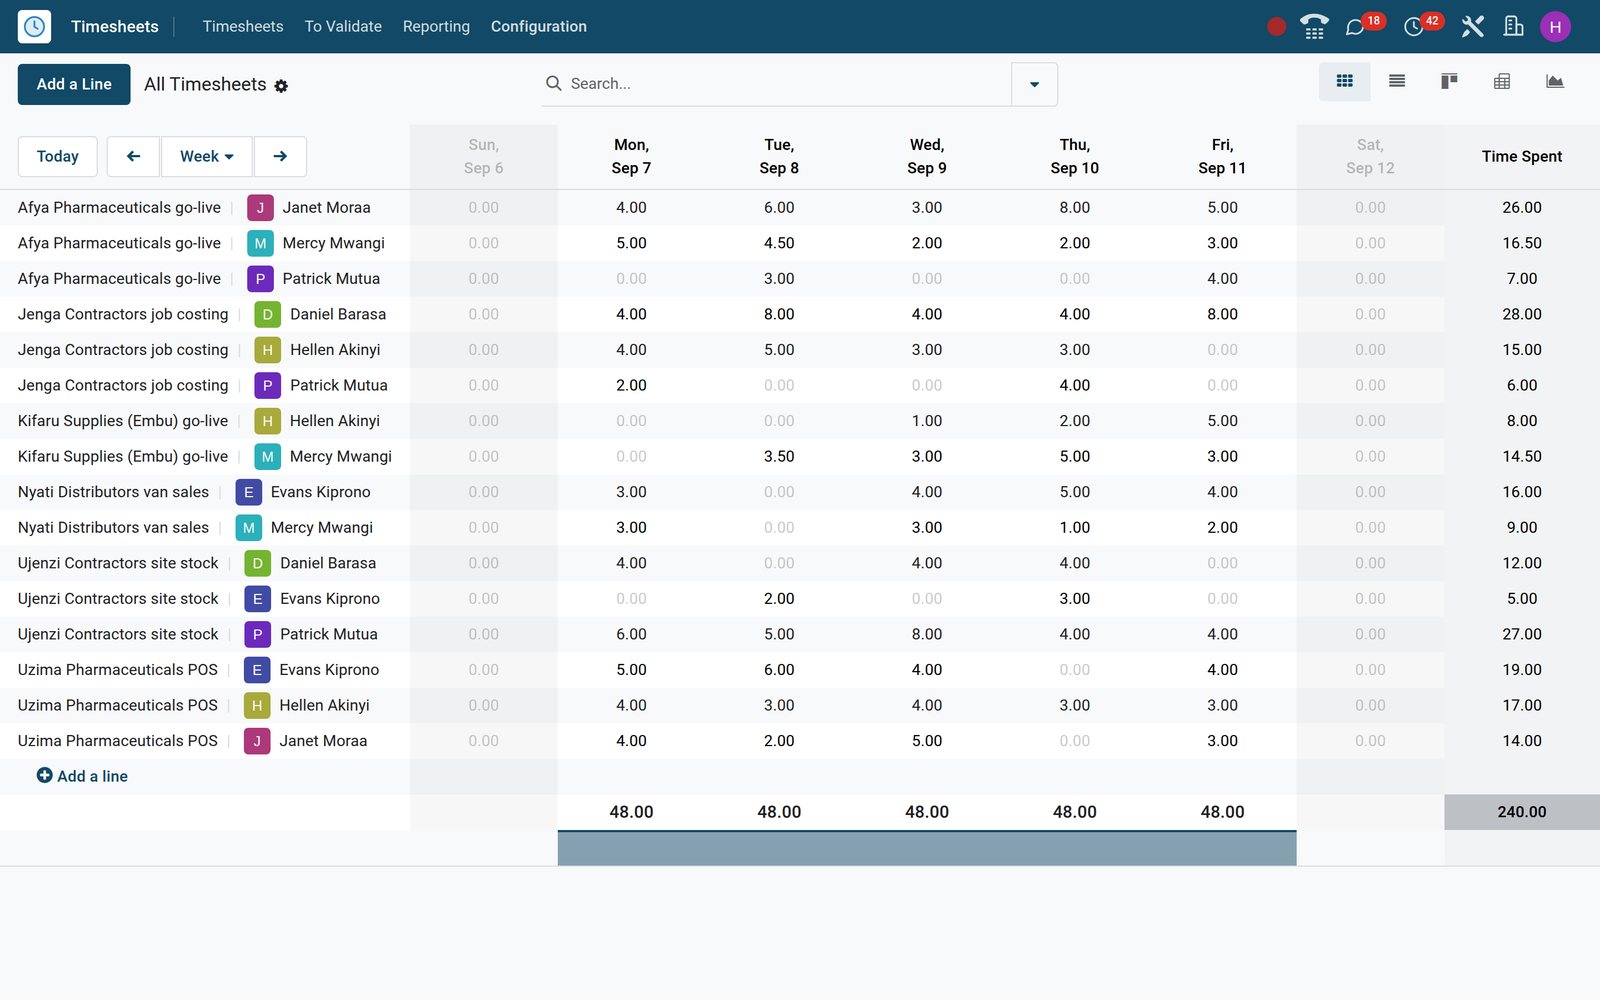Click Daniel Barasa's avatar on Jenga Contractors row
The image size is (1600, 1000).
267,314
